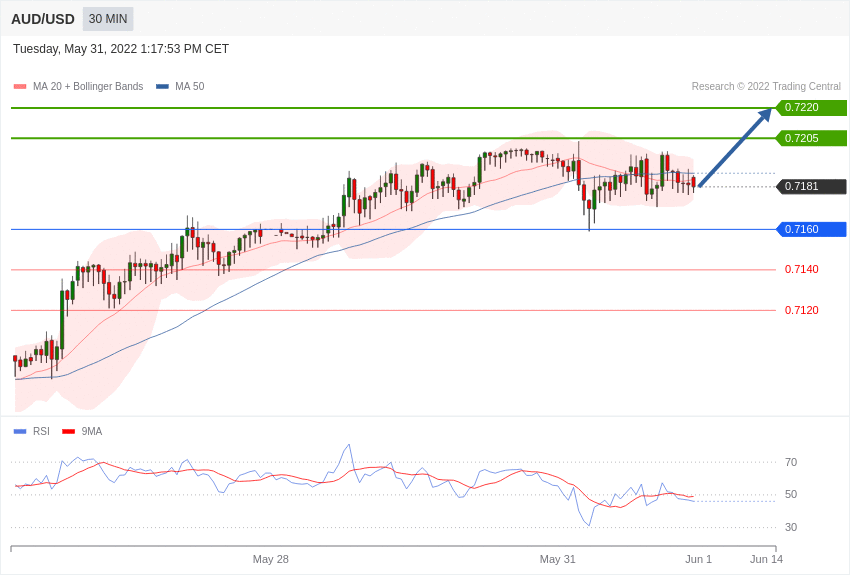Click the 0.7181 current price tag
This screenshot has width=850, height=576.
812,186
